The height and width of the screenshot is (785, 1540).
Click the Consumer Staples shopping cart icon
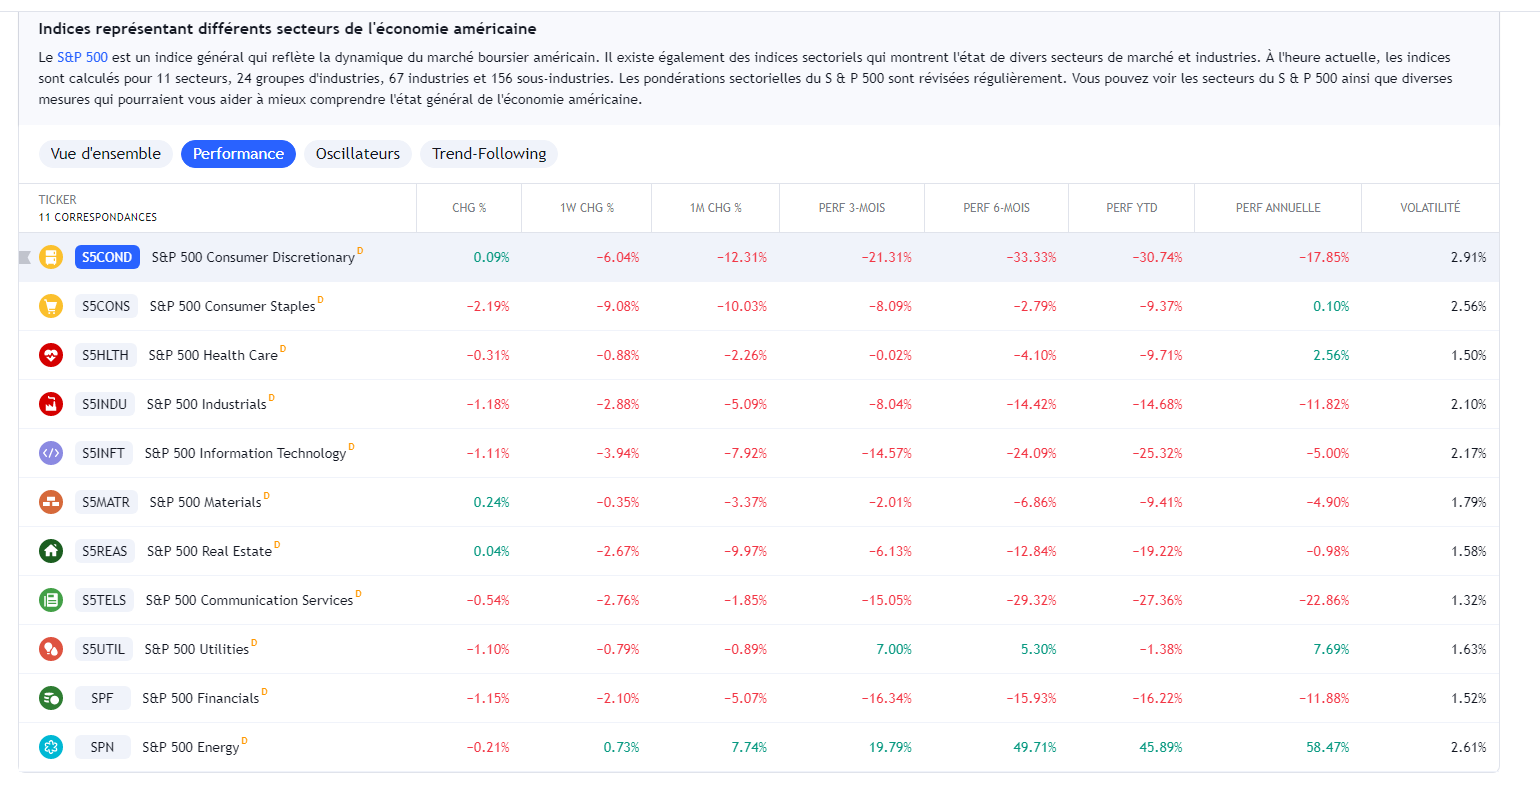coord(51,306)
